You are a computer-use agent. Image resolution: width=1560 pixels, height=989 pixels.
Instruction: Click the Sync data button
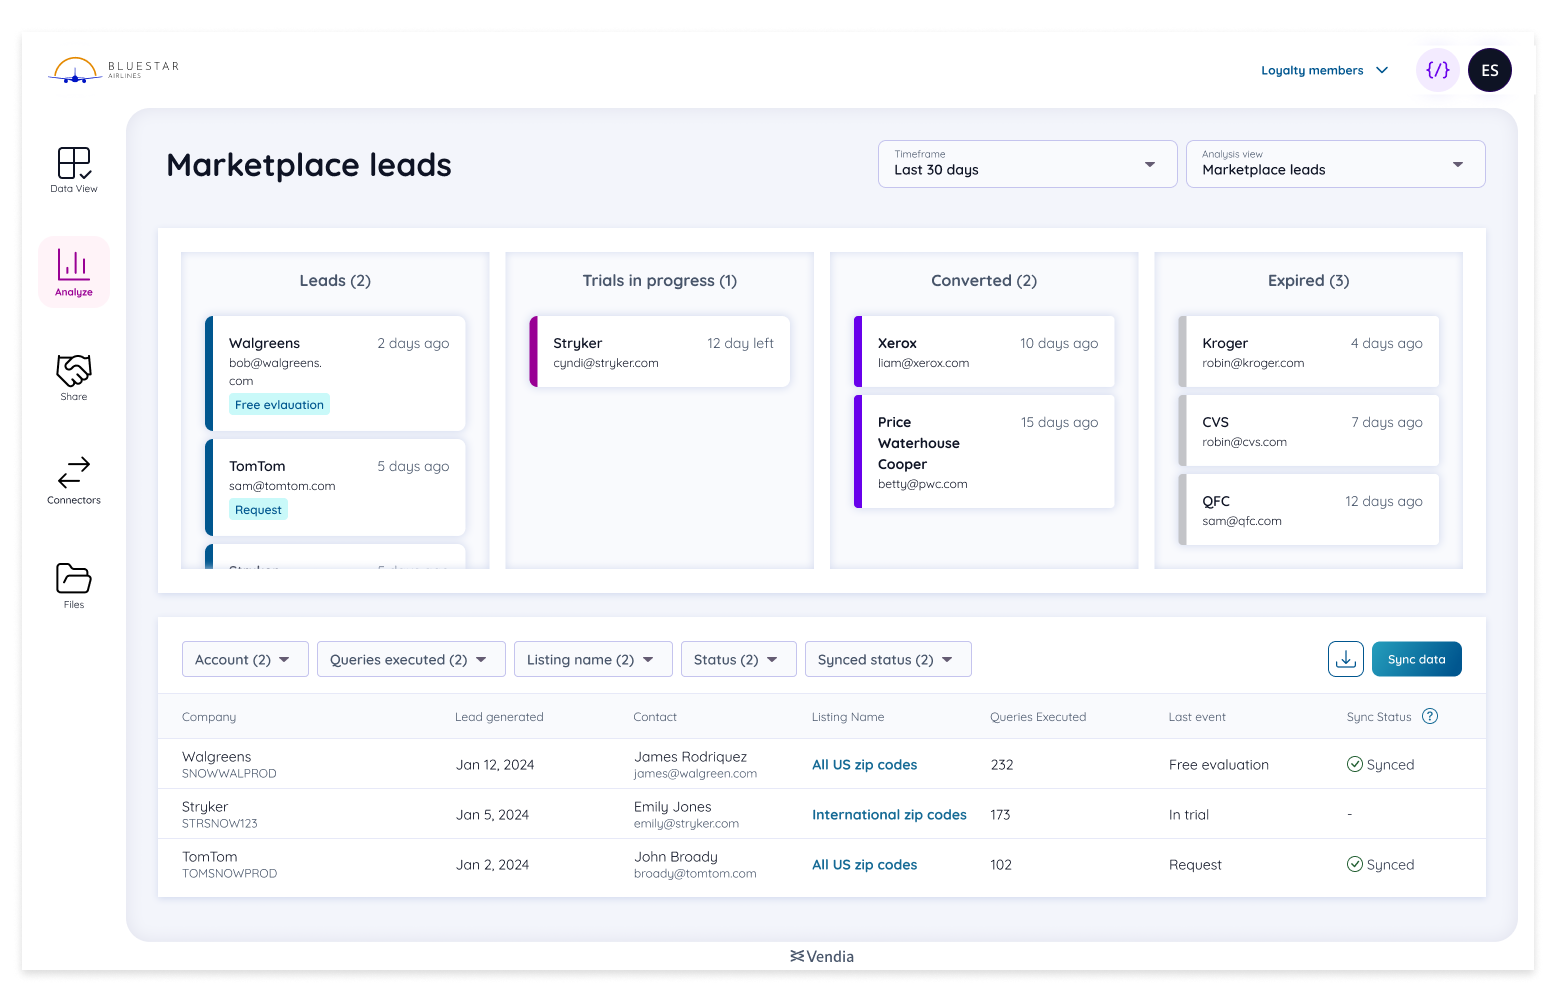(x=1417, y=659)
